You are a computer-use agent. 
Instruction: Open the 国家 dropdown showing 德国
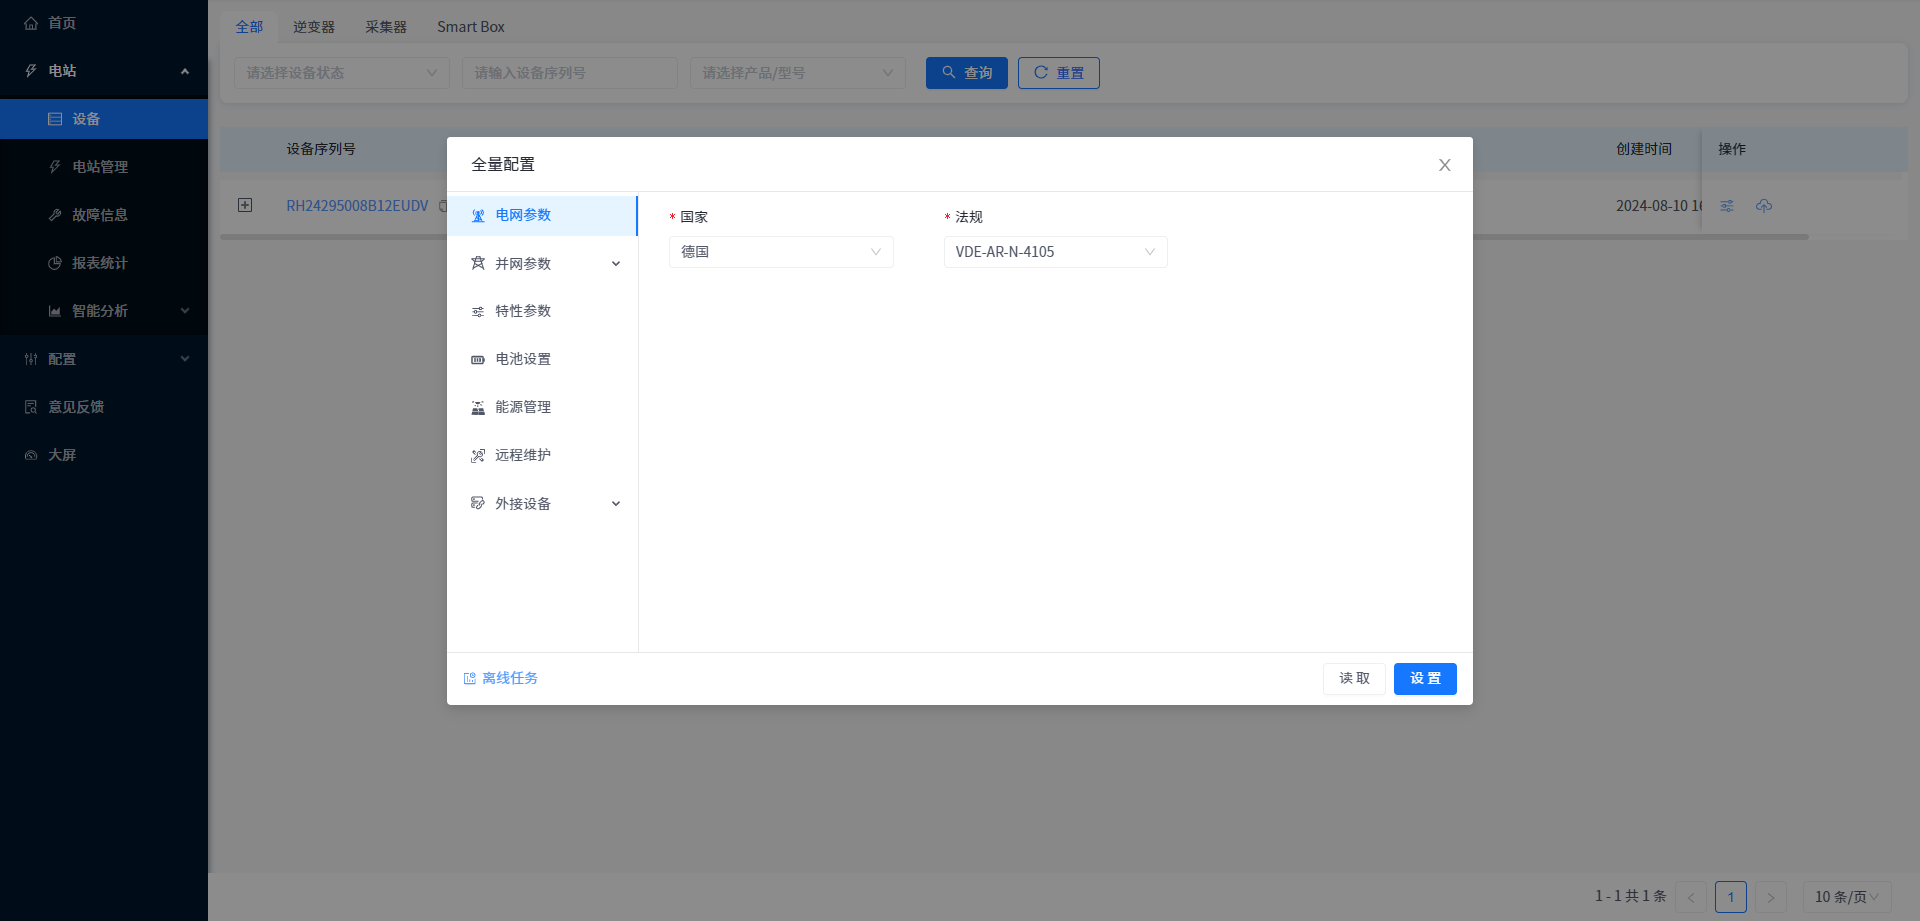pyautogui.click(x=780, y=252)
